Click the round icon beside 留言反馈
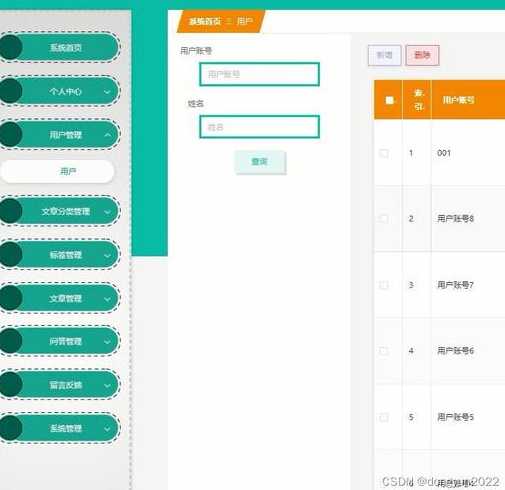The height and width of the screenshot is (490, 505). [x=11, y=385]
